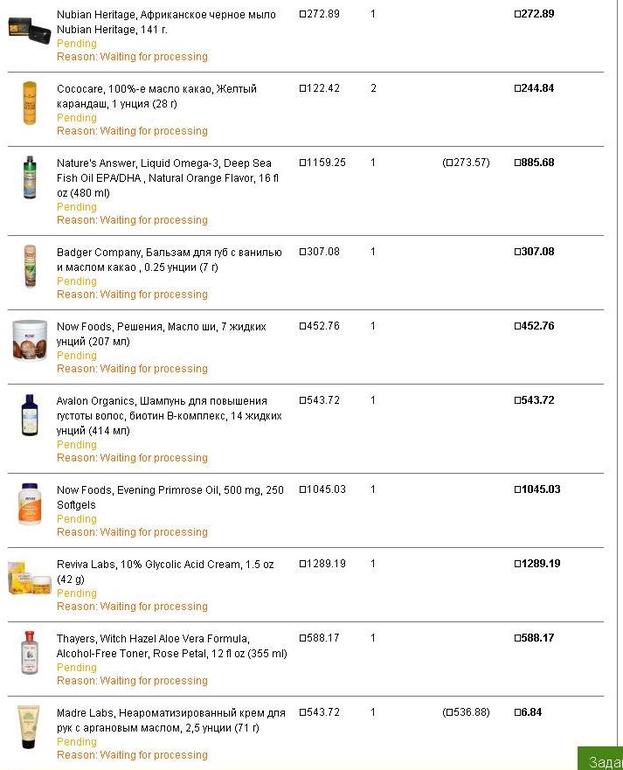Image resolution: width=623 pixels, height=770 pixels.
Task: Click the Thayers Witch Hazel toner image
Action: click(x=29, y=652)
